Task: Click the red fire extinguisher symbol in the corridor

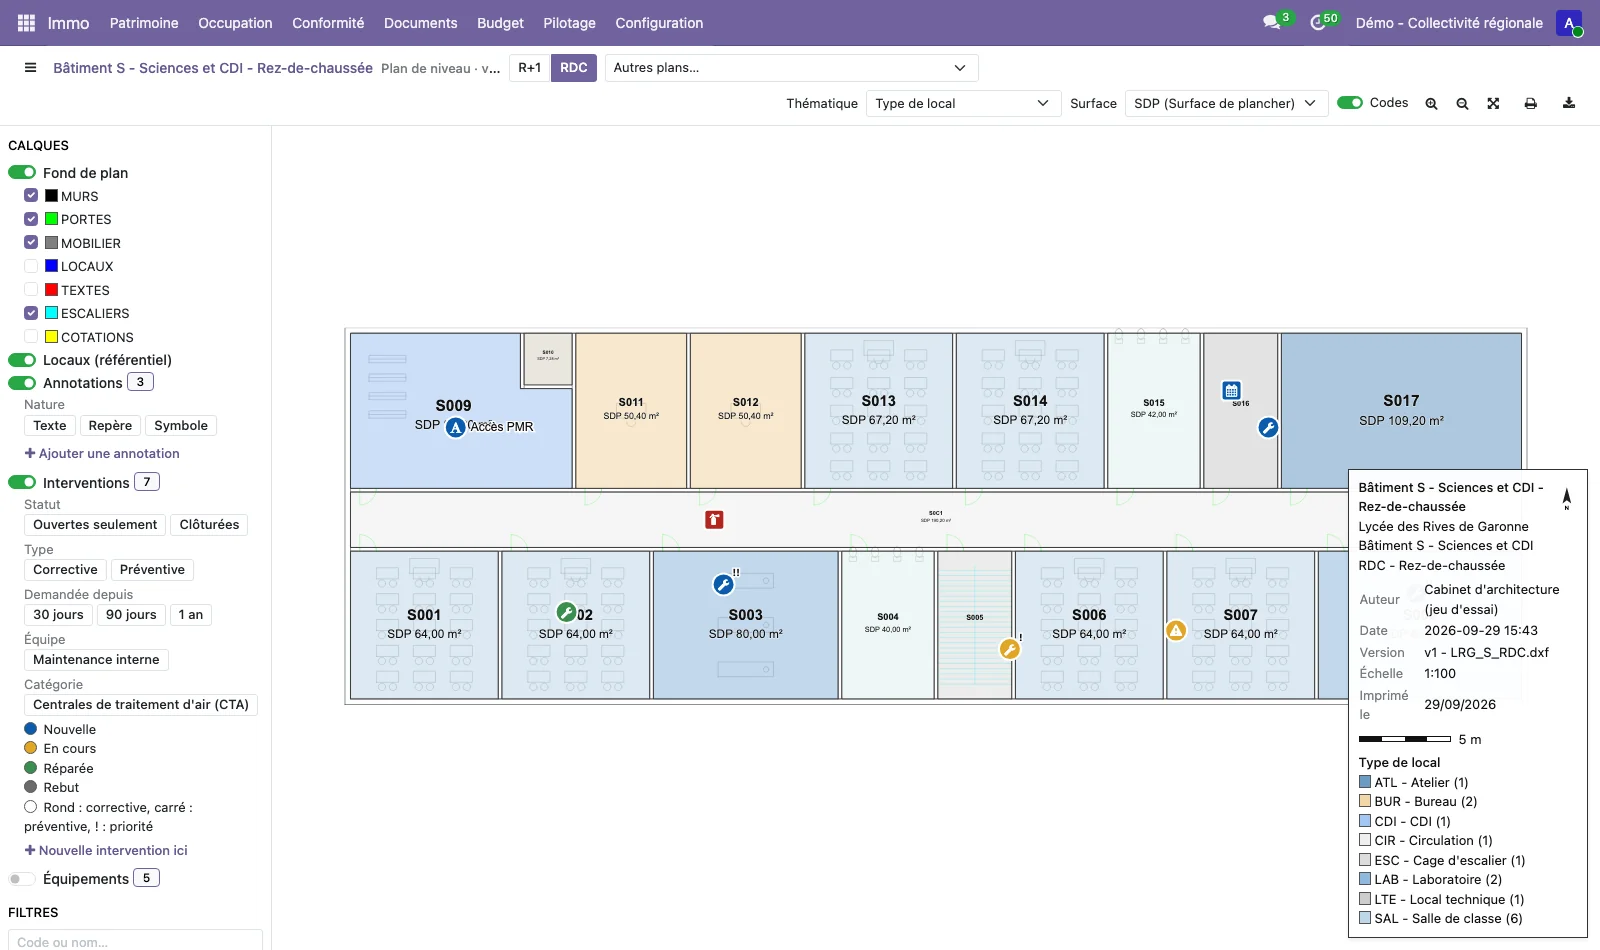Action: 714,519
